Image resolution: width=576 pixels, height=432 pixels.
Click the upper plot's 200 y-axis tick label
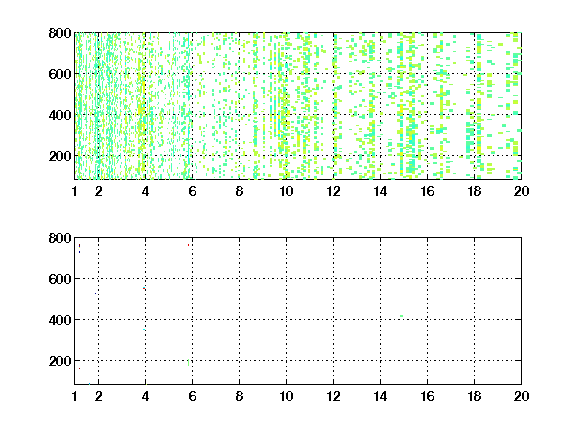(60, 156)
